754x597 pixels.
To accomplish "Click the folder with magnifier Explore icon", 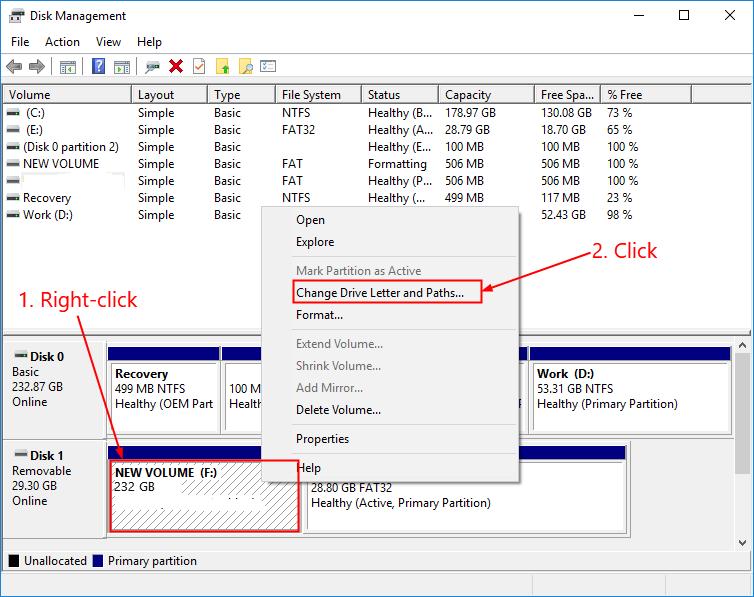I will point(246,66).
